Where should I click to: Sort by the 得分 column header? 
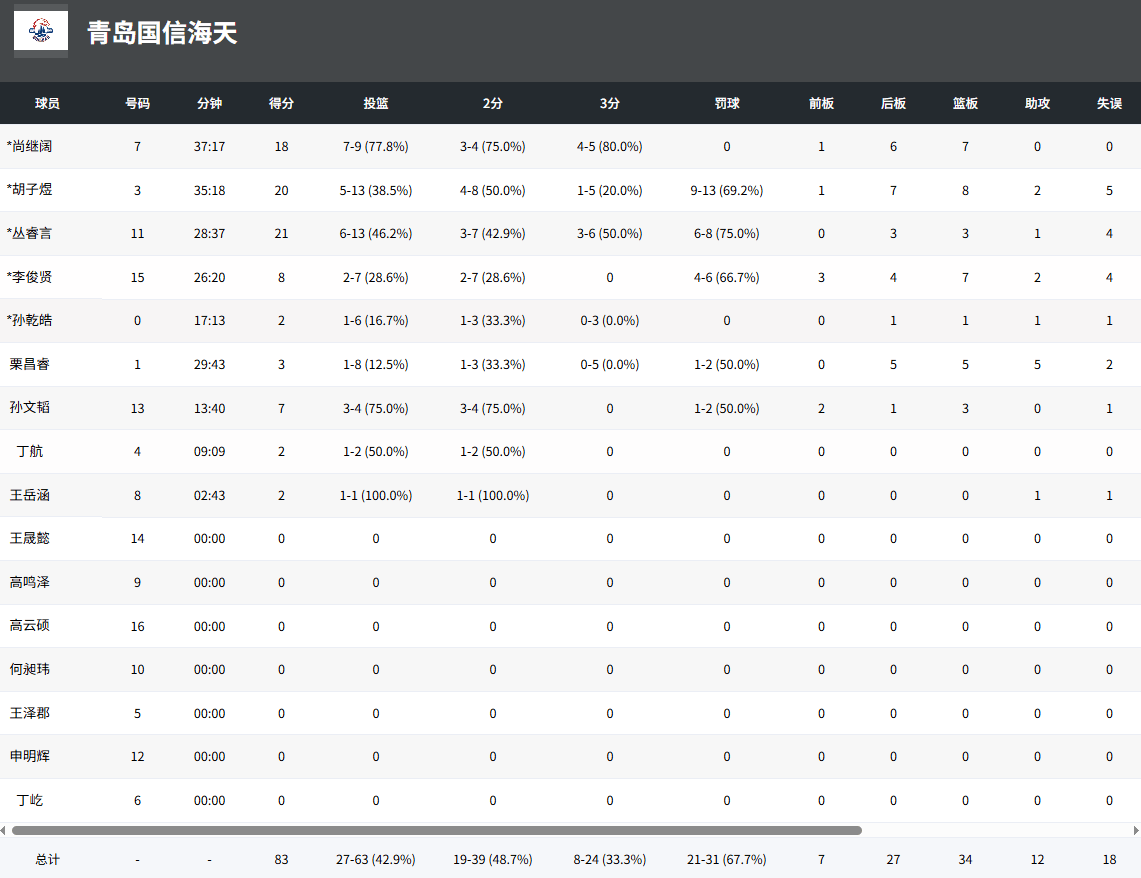(x=281, y=103)
